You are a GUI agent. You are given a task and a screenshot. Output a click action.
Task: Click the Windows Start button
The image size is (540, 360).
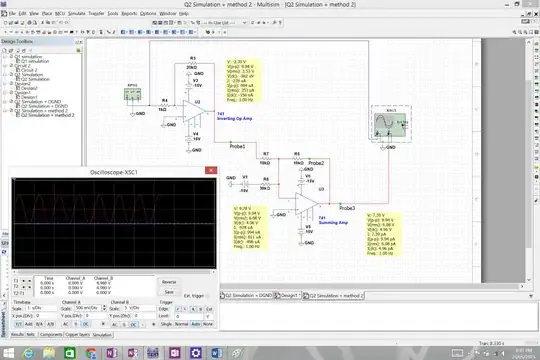point(8,353)
